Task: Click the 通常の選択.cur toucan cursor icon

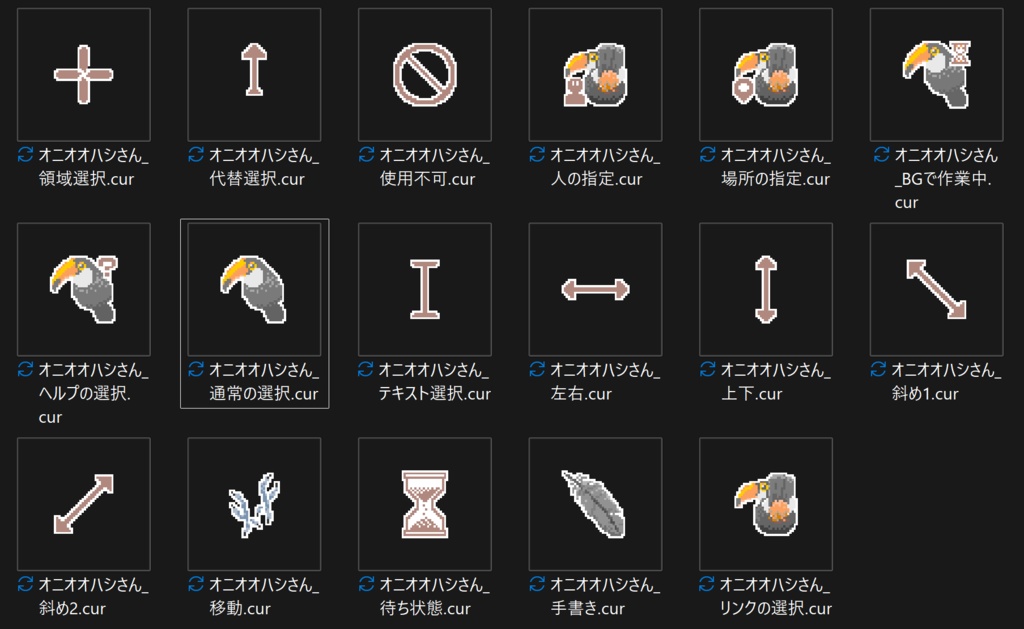Action: pos(254,289)
